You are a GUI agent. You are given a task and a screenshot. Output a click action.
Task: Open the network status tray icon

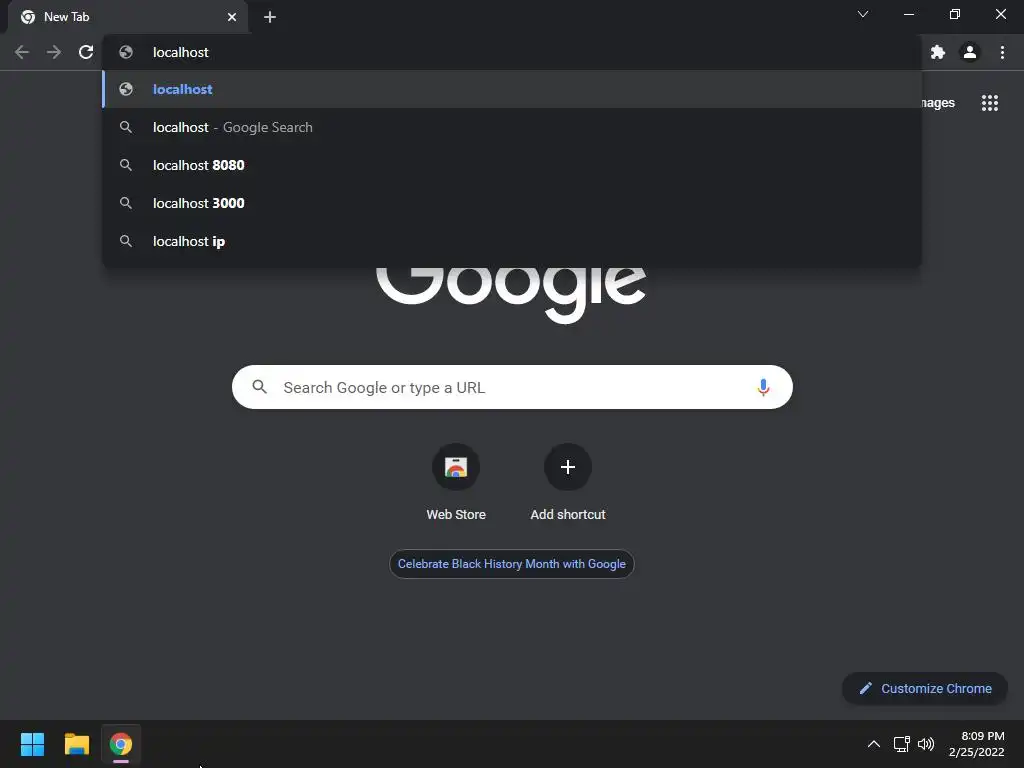coord(902,744)
